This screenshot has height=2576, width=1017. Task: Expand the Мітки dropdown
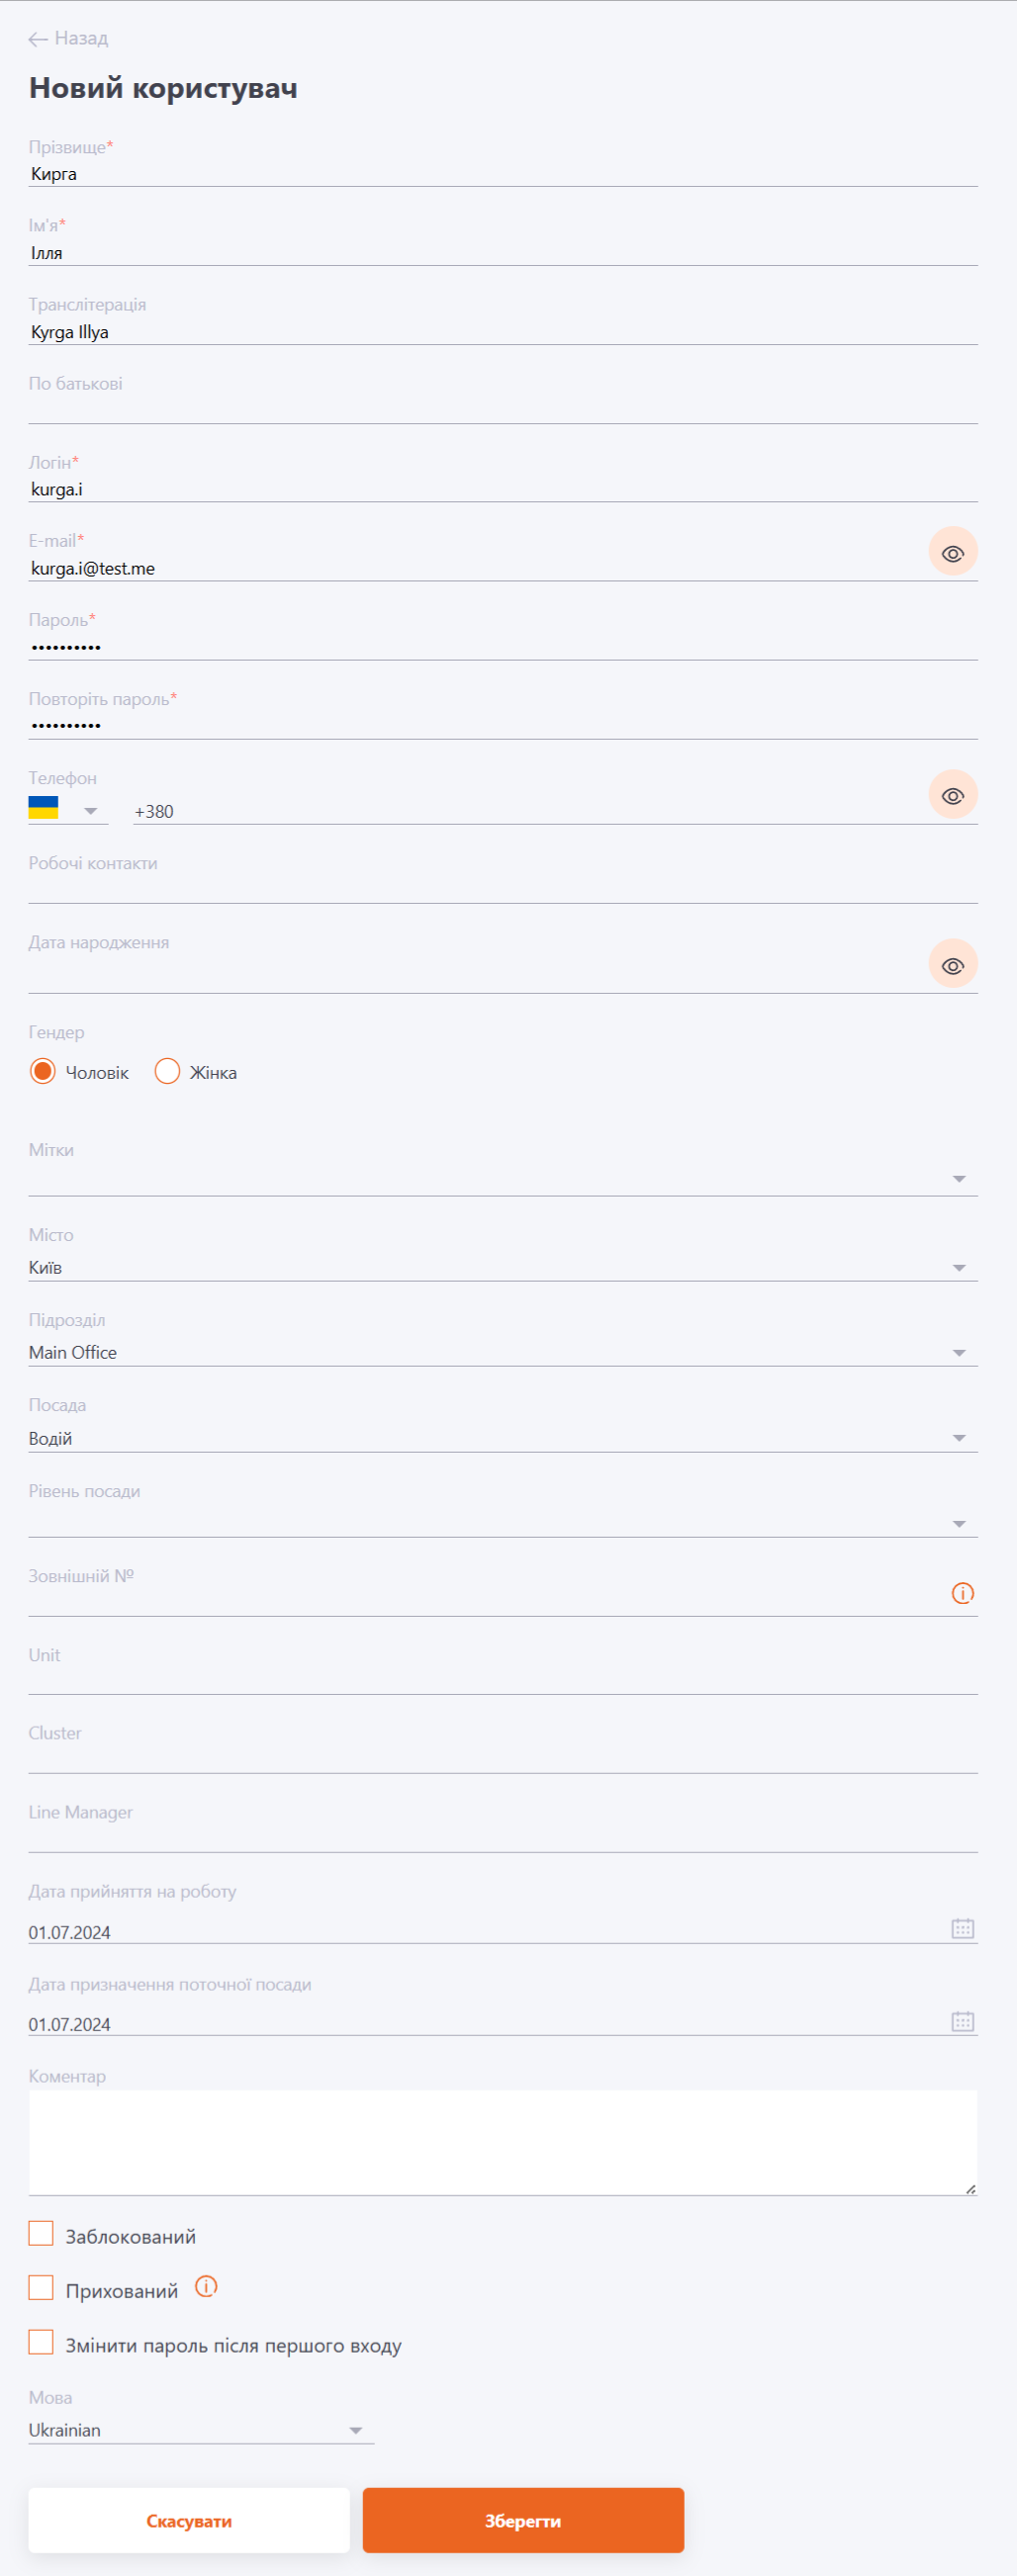click(503, 1179)
